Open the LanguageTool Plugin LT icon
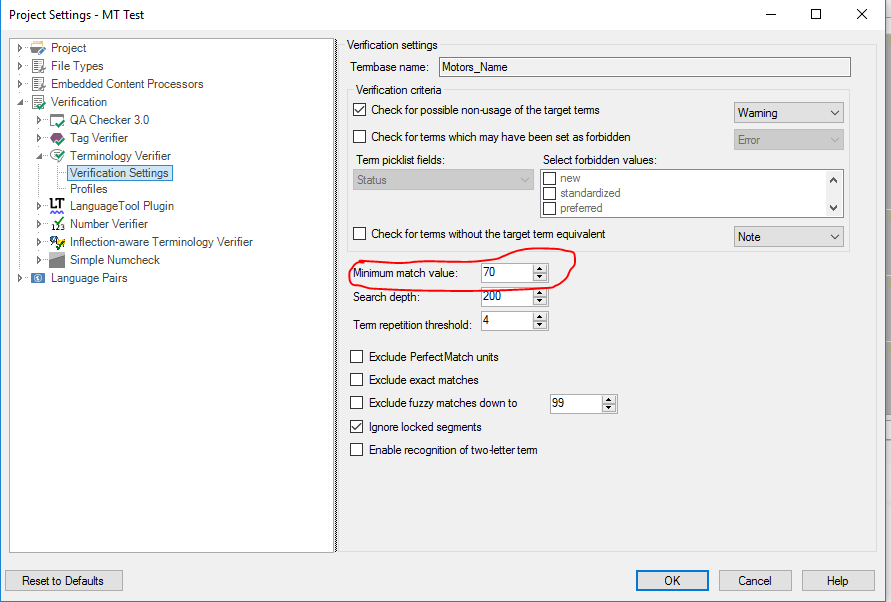This screenshot has height=602, width=891. tap(57, 206)
